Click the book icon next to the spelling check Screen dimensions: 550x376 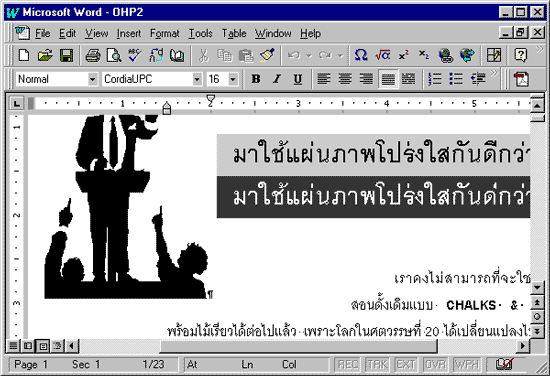pos(177,55)
